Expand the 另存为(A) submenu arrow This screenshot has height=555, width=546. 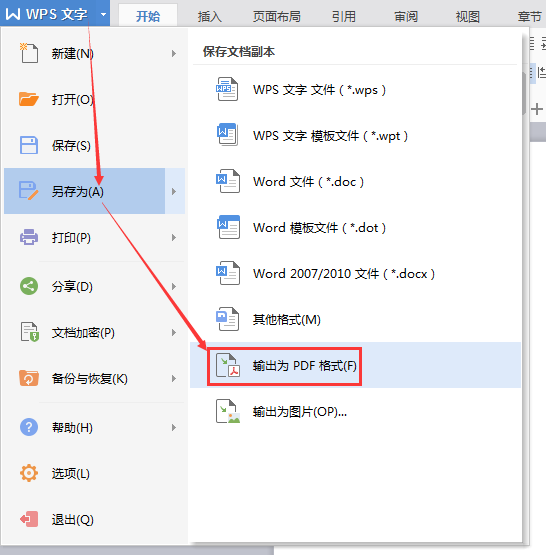[174, 191]
